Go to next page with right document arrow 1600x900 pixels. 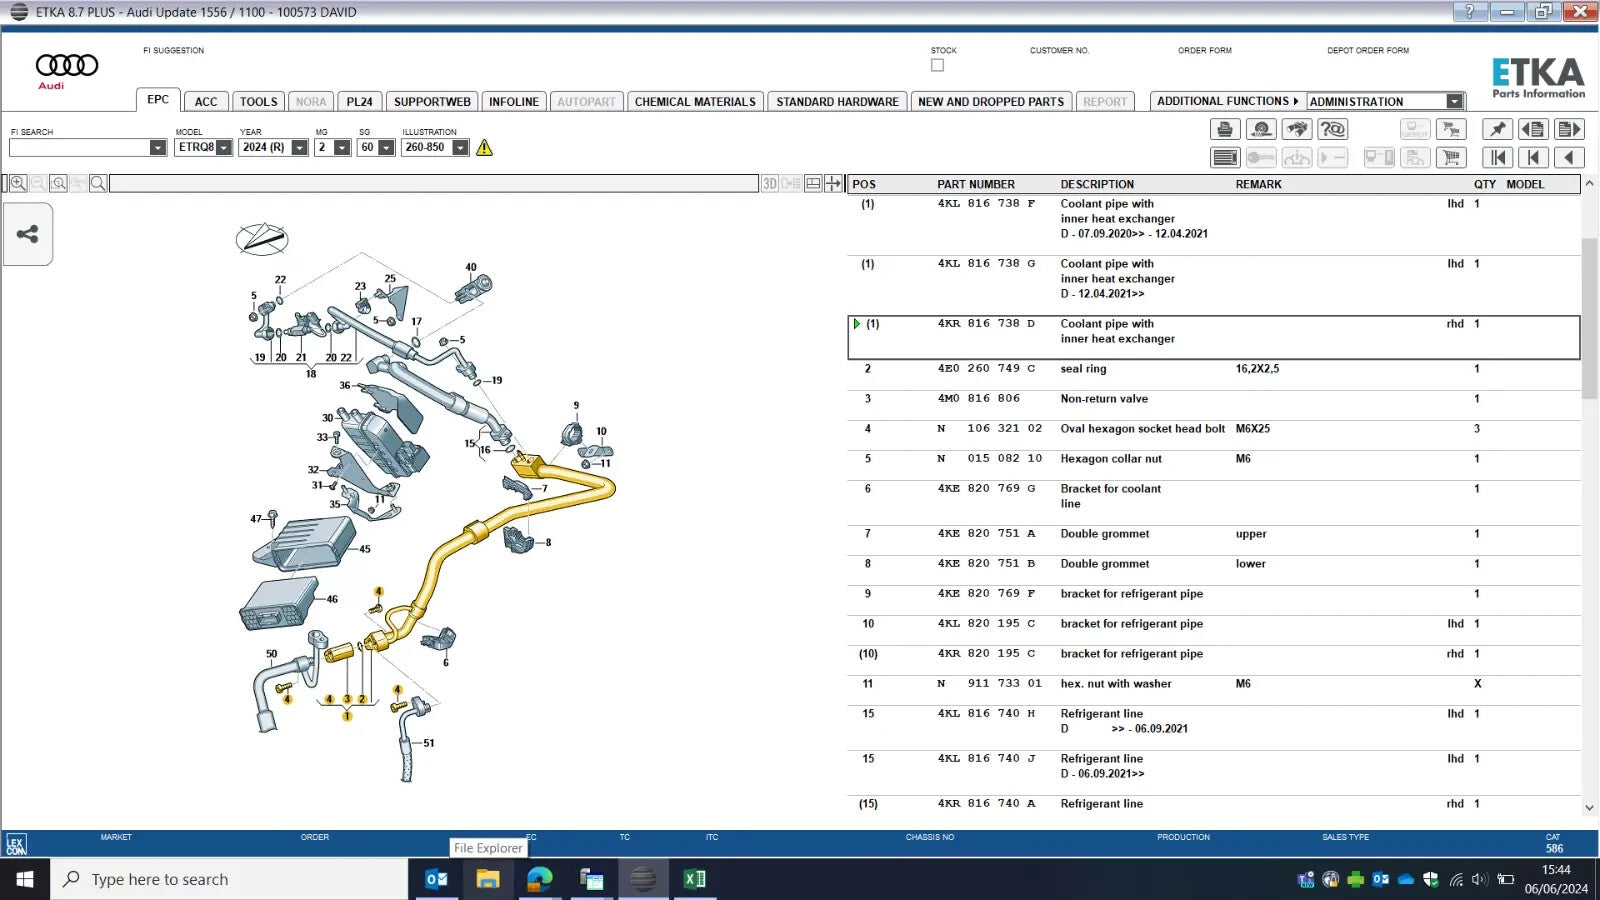pyautogui.click(x=1569, y=129)
